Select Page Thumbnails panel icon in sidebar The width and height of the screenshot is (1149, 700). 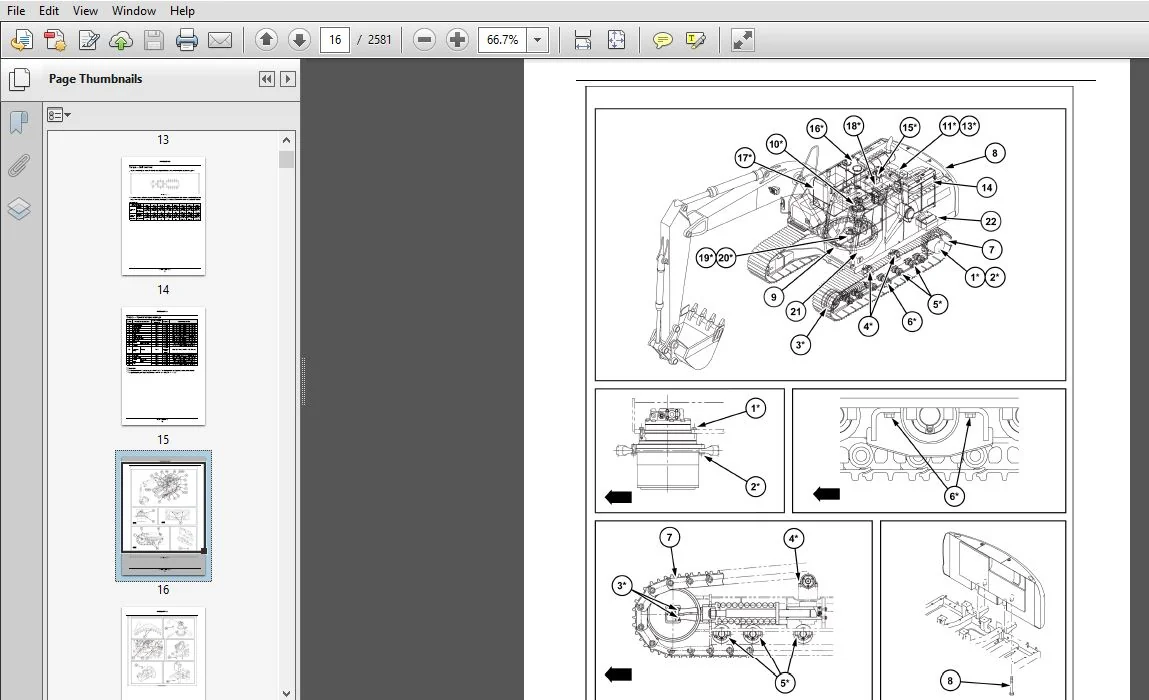pos(19,79)
